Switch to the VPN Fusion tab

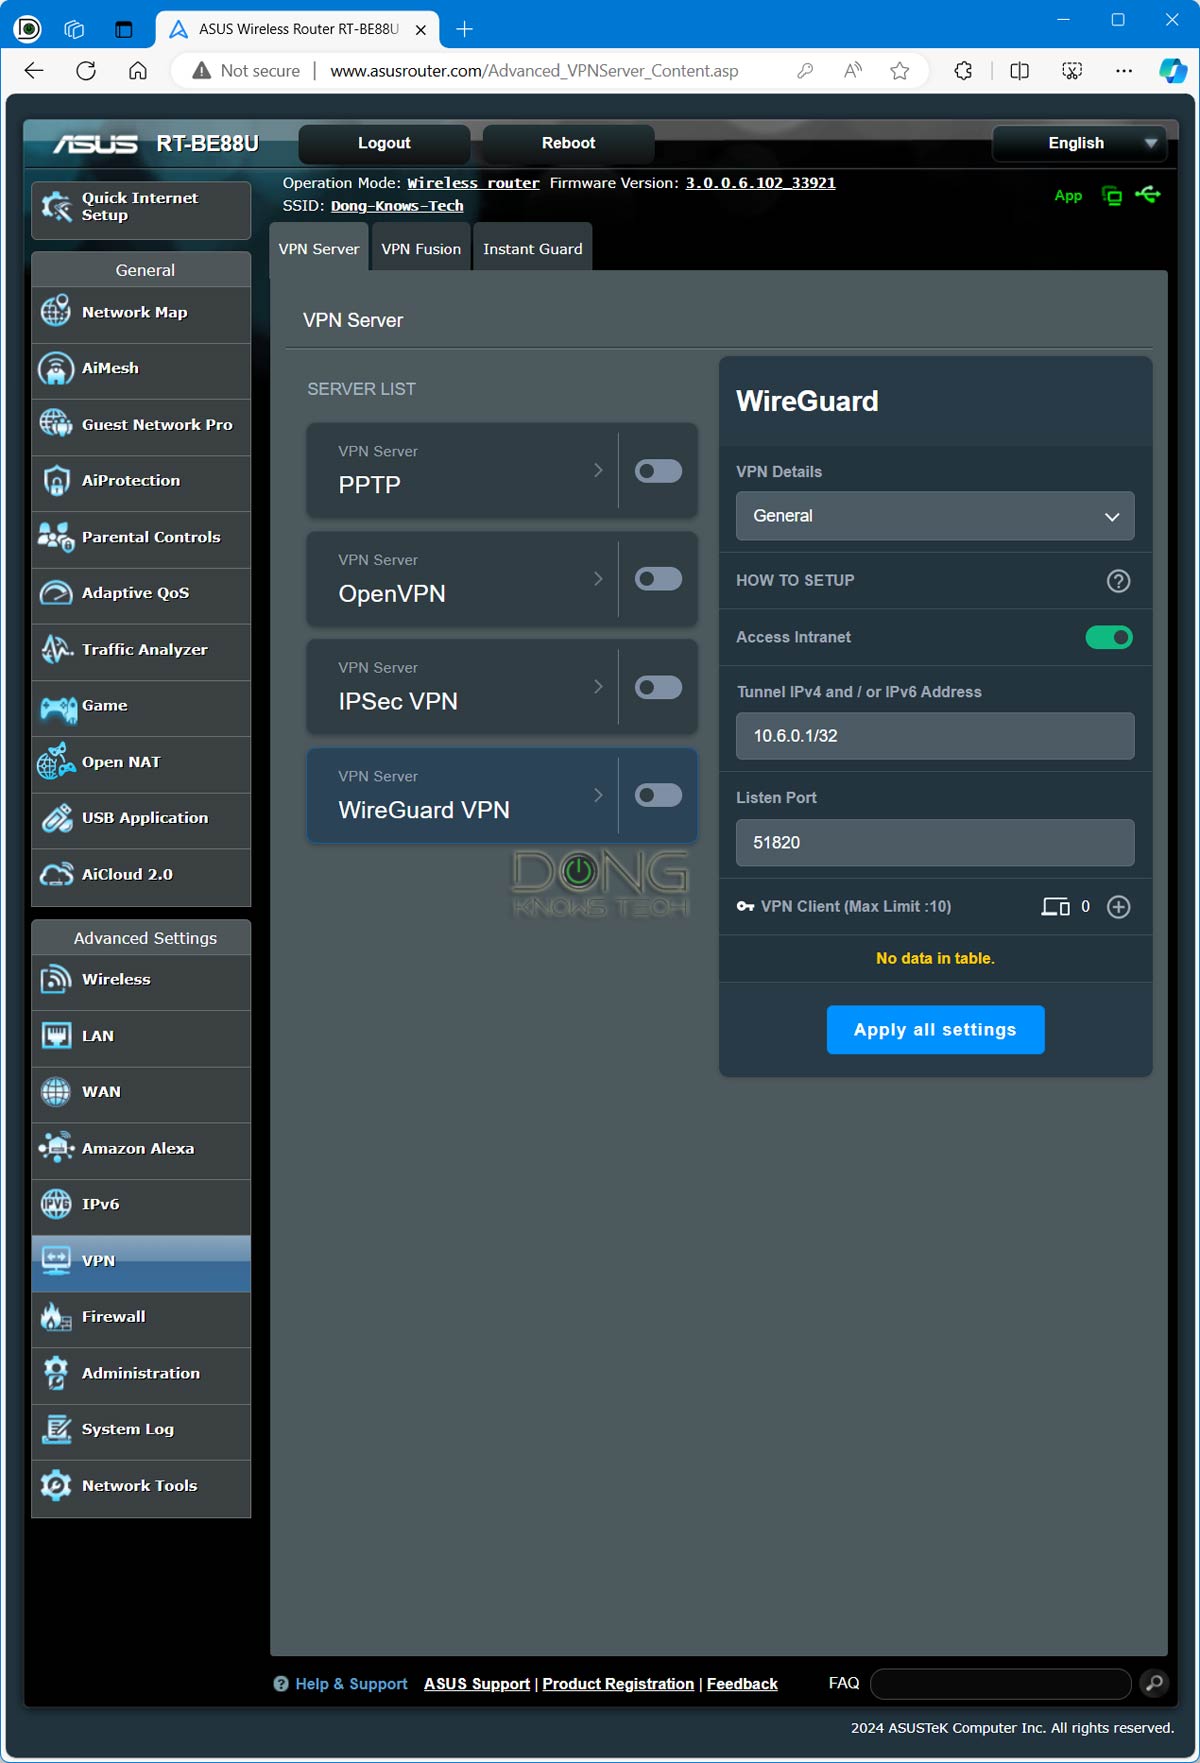pyautogui.click(x=421, y=248)
